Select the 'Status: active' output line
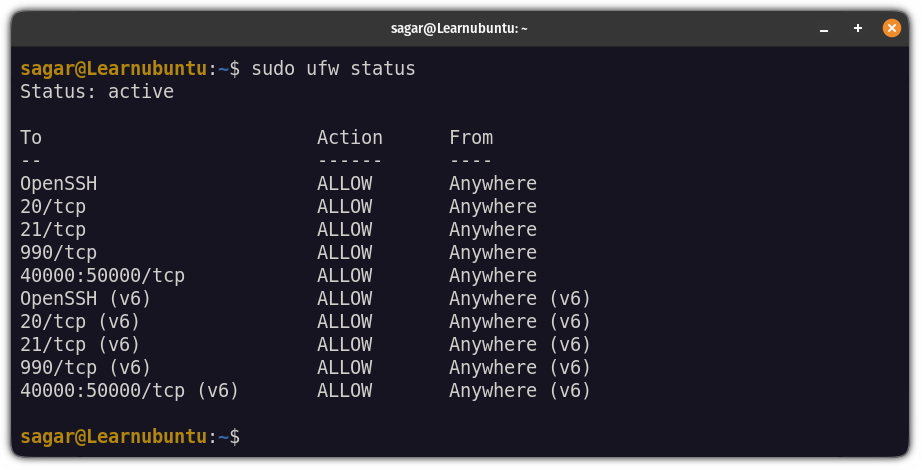The image size is (922, 470). coord(97,92)
